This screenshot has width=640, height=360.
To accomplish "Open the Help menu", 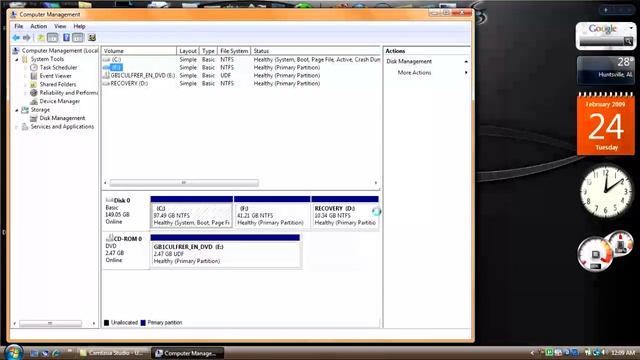I will point(79,26).
